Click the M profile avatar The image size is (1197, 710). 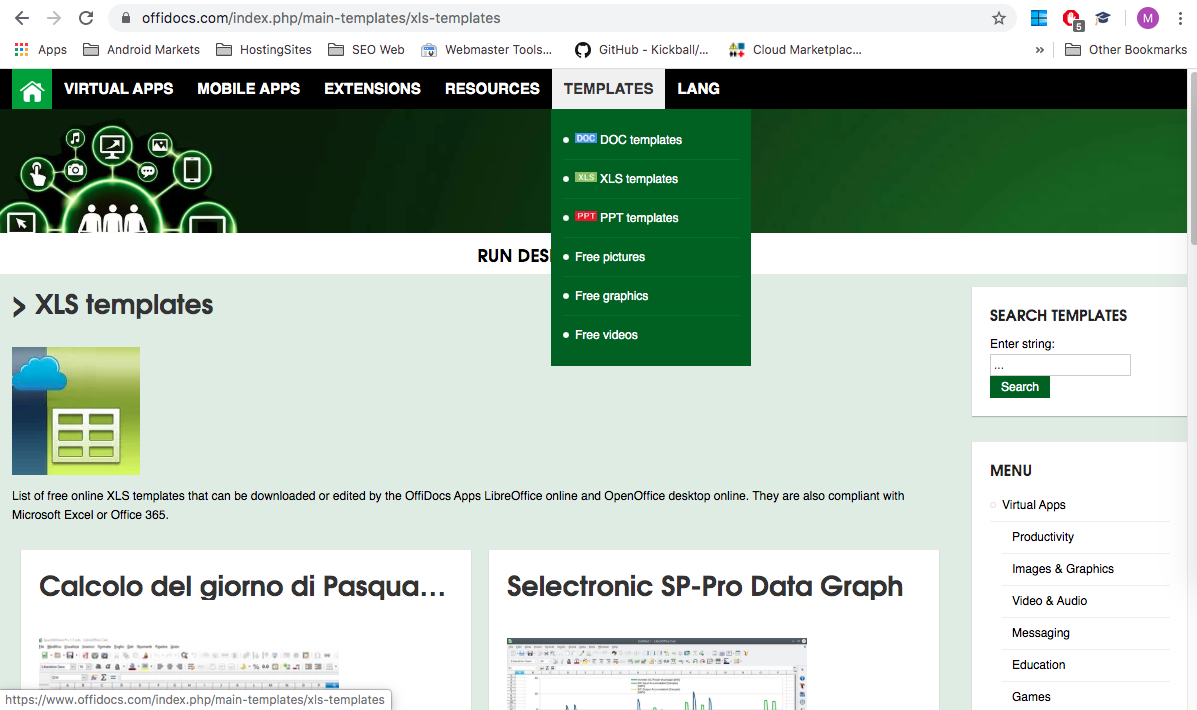coord(1146,17)
